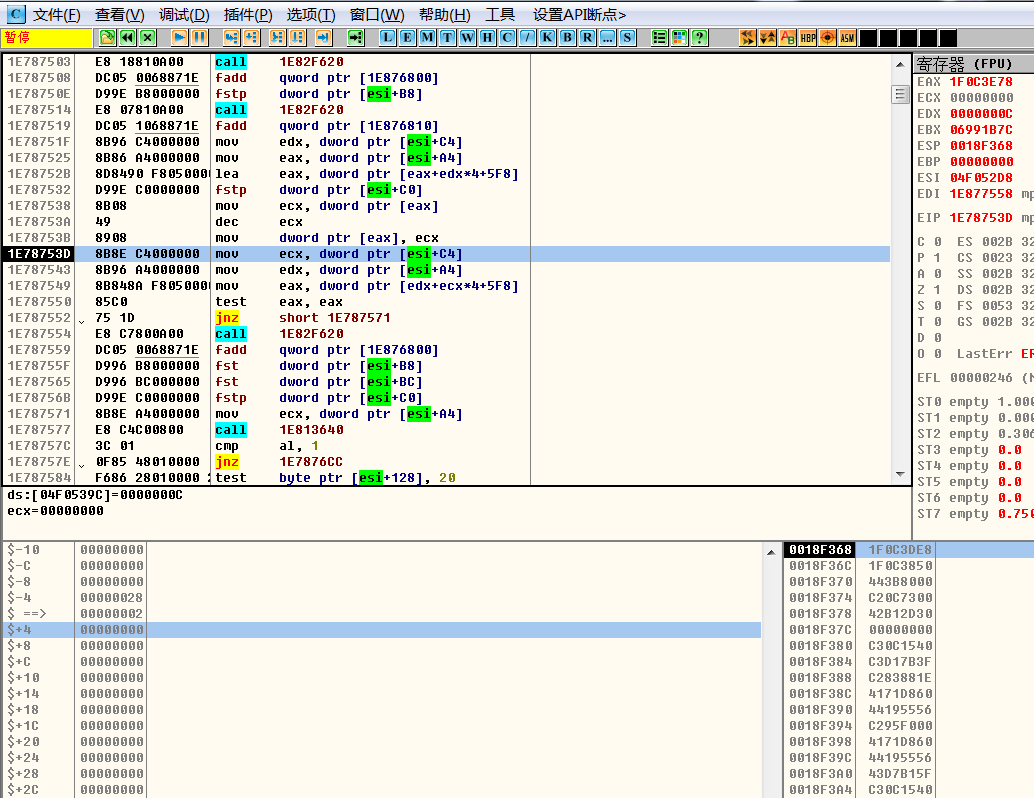Click the step over toolbar icon

coord(251,37)
